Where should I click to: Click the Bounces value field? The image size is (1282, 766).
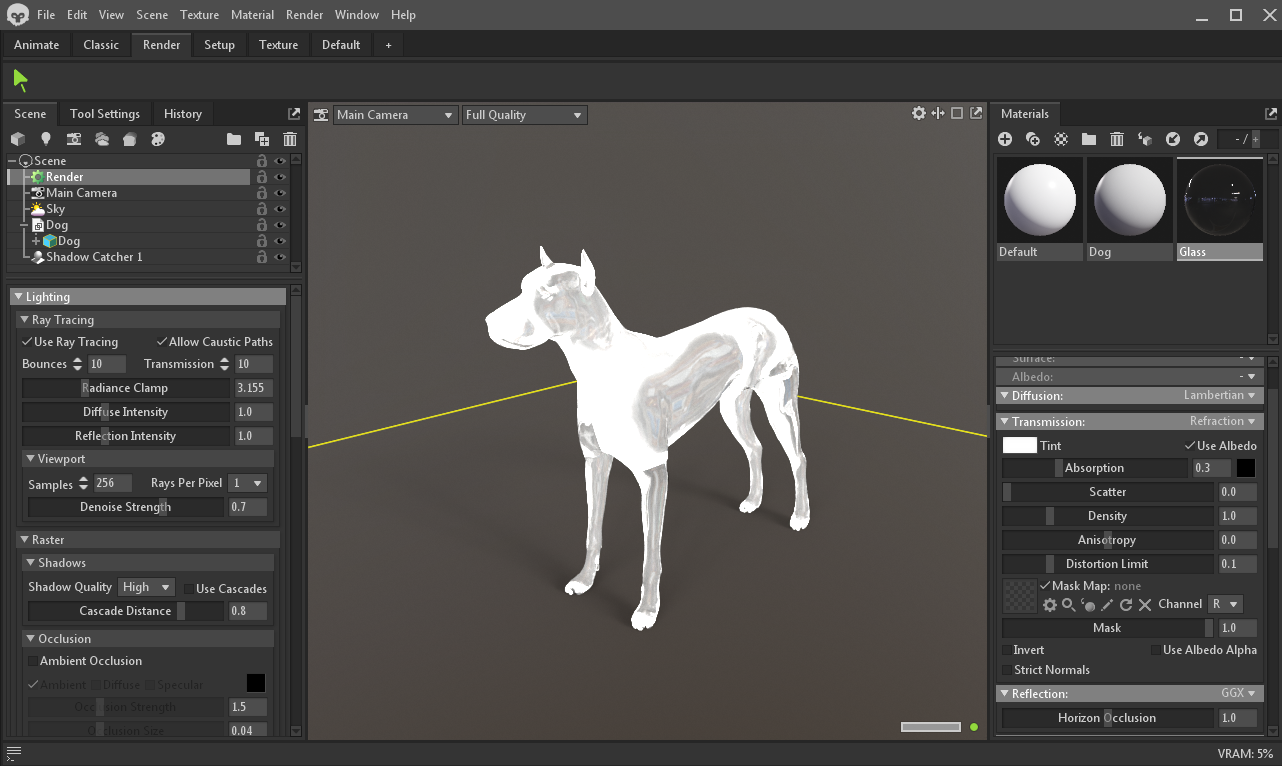point(107,364)
